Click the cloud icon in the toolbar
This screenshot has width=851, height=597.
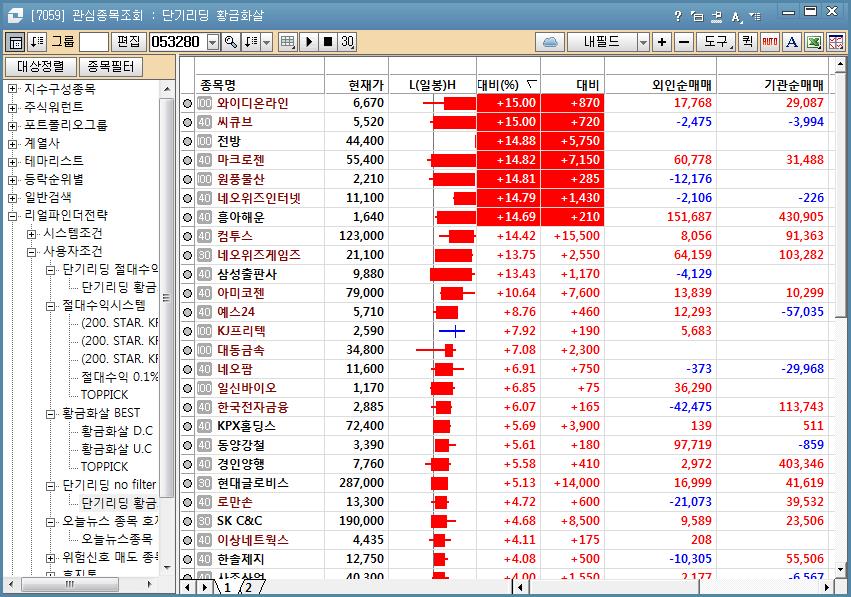550,42
